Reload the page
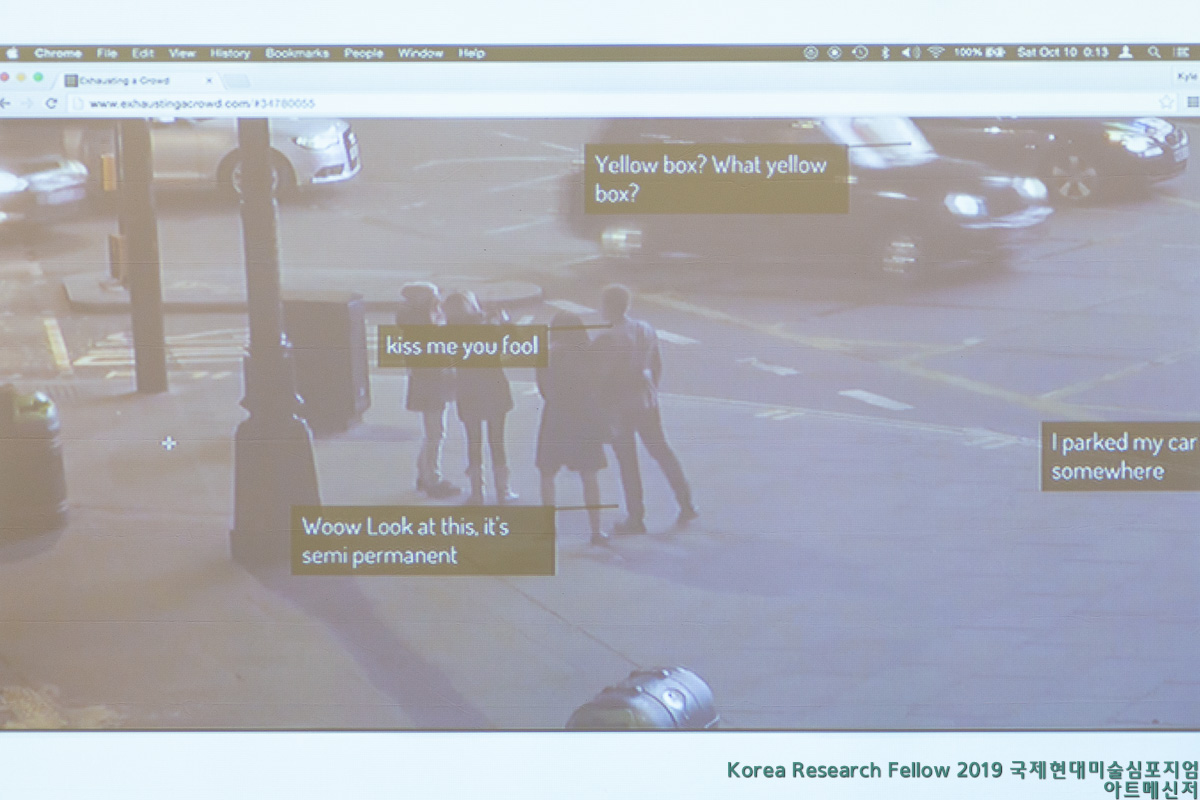This screenshot has height=800, width=1200. coord(51,103)
